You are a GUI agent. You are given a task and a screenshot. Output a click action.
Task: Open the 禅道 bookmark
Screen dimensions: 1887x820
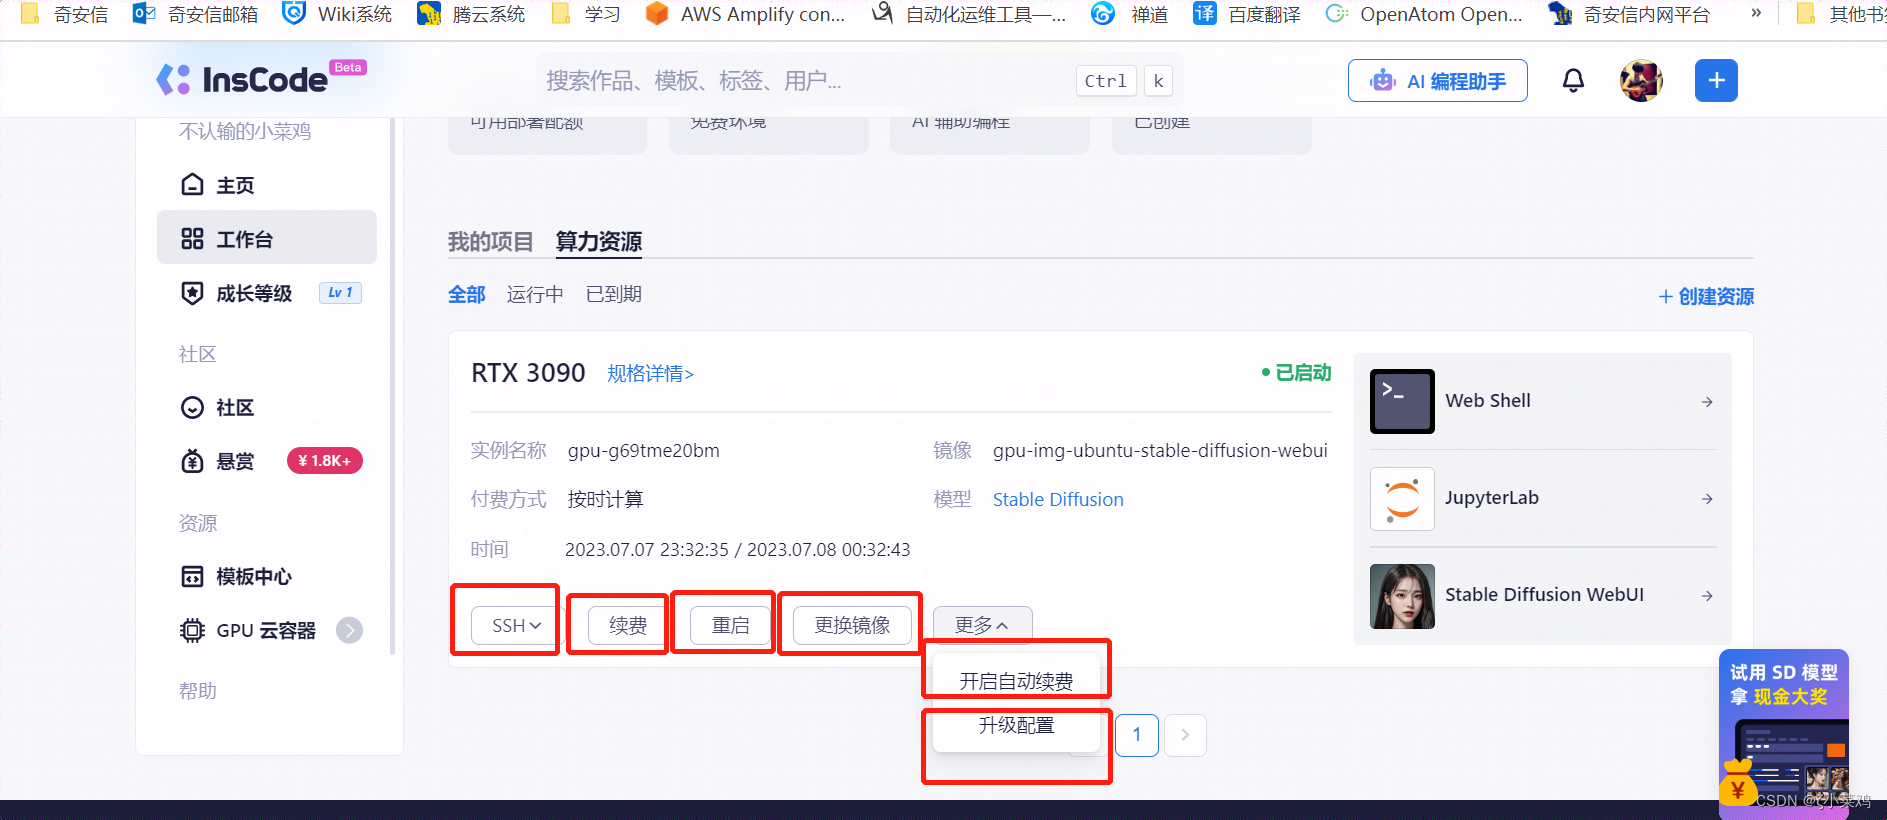[x=1130, y=14]
